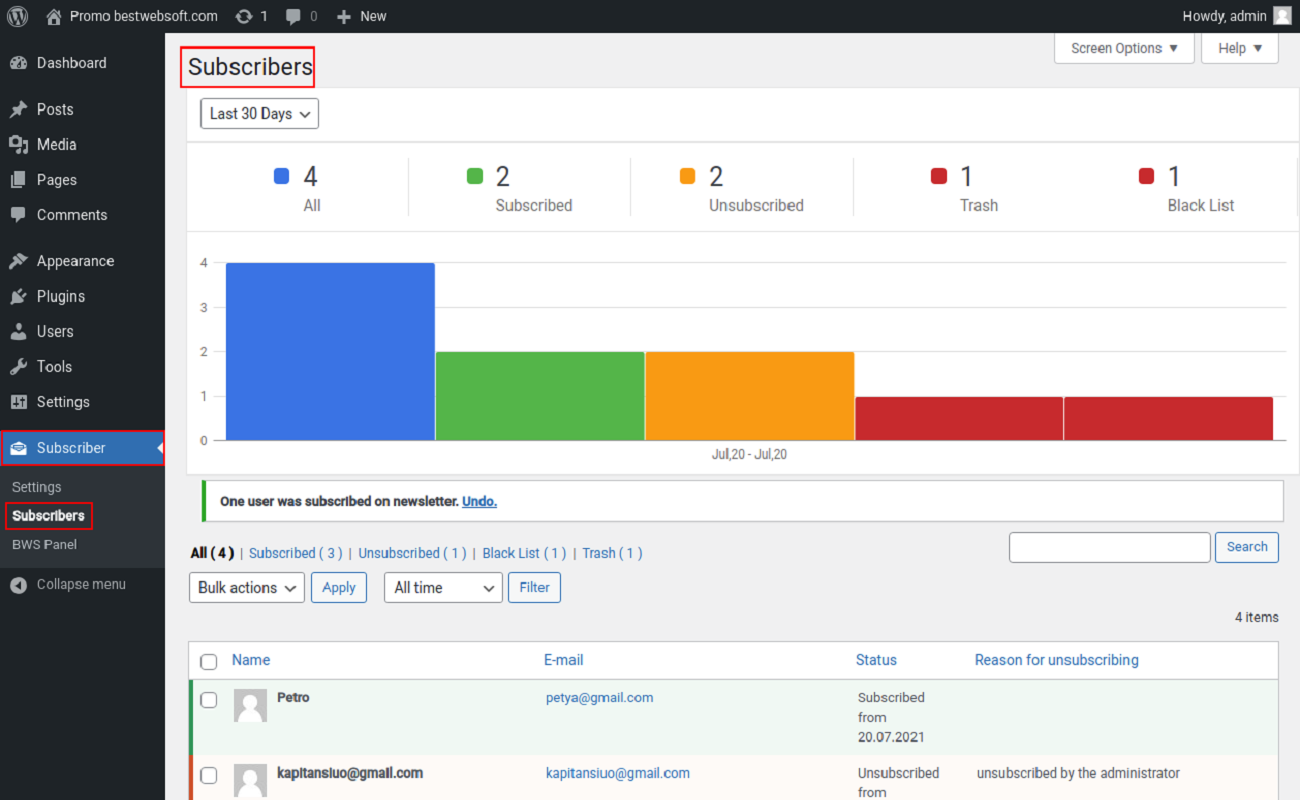
Task: Toggle the select-all checkbox in table header
Action: (208, 661)
